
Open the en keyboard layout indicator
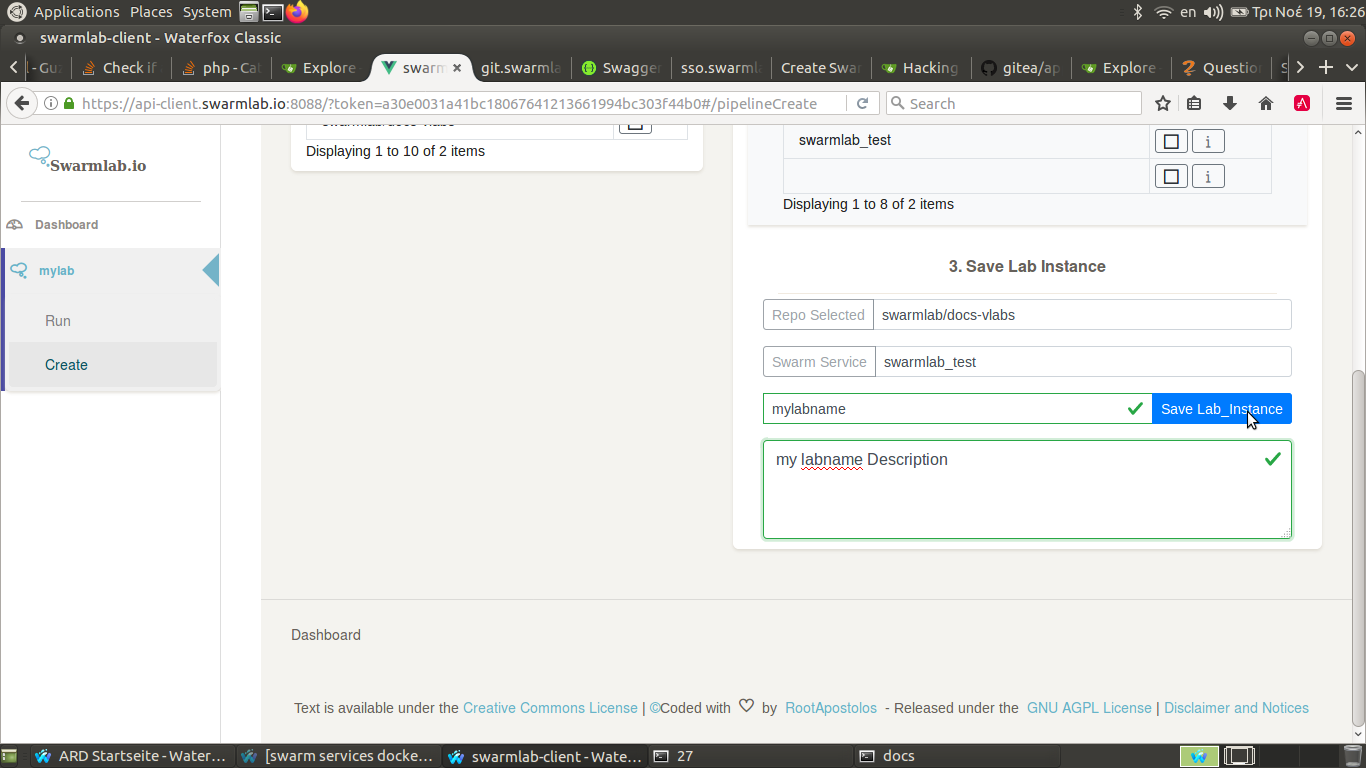point(1188,12)
